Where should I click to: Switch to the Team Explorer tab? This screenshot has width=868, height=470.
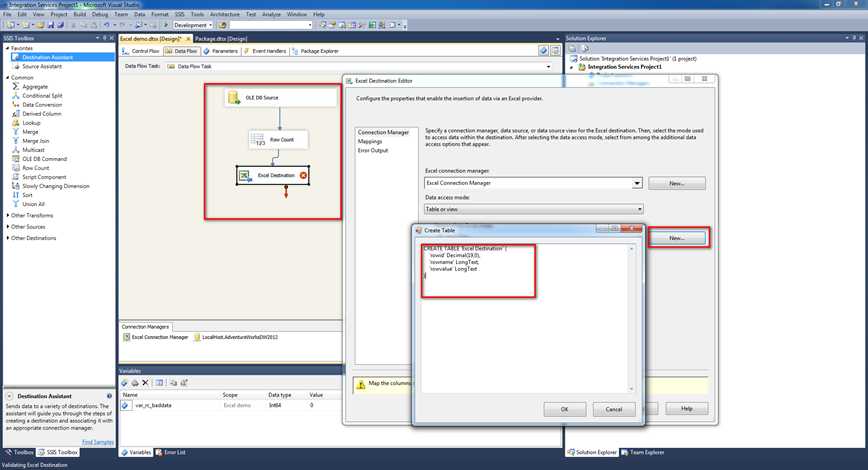[643, 452]
